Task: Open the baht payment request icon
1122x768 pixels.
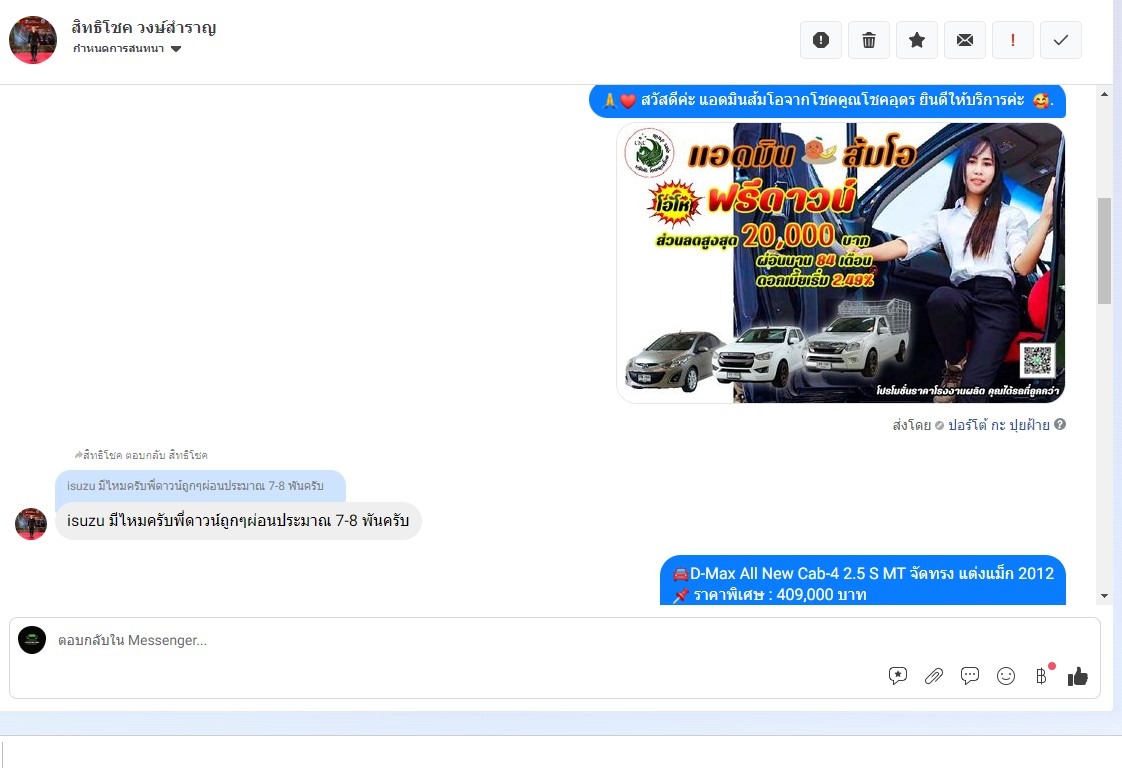Action: point(1042,676)
